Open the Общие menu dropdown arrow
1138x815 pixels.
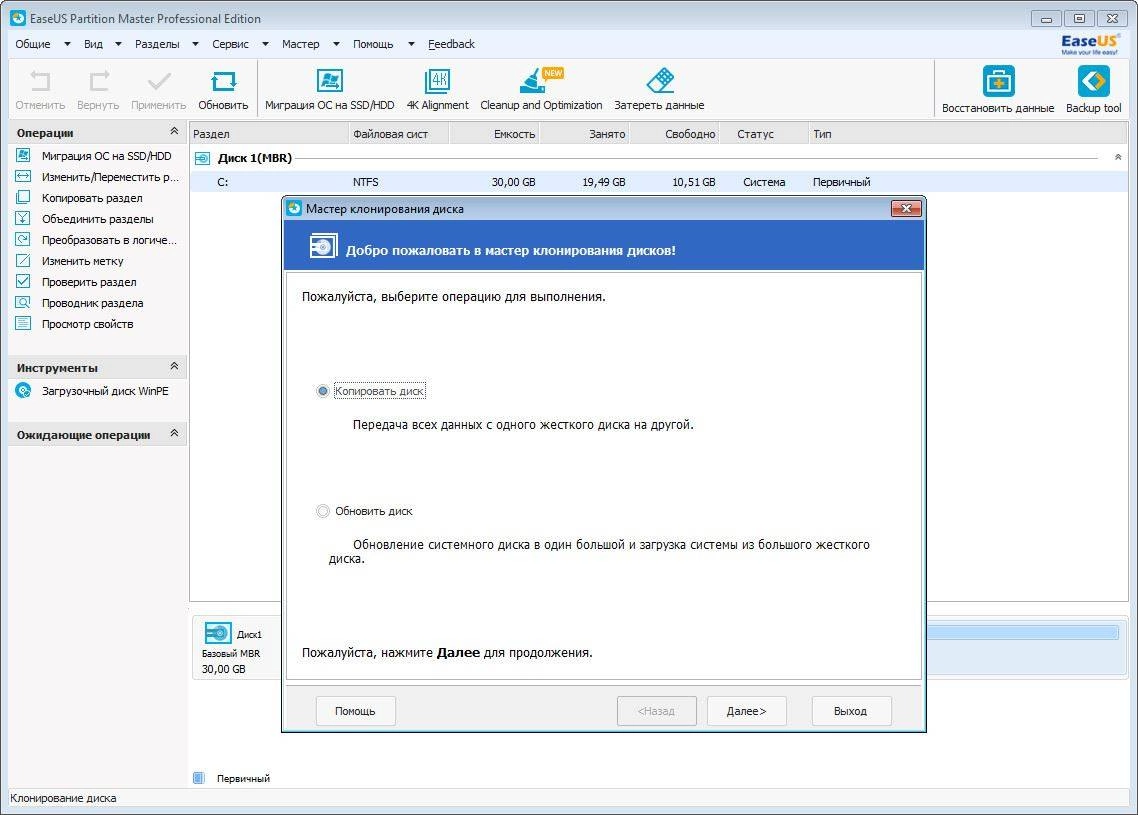tap(67, 44)
